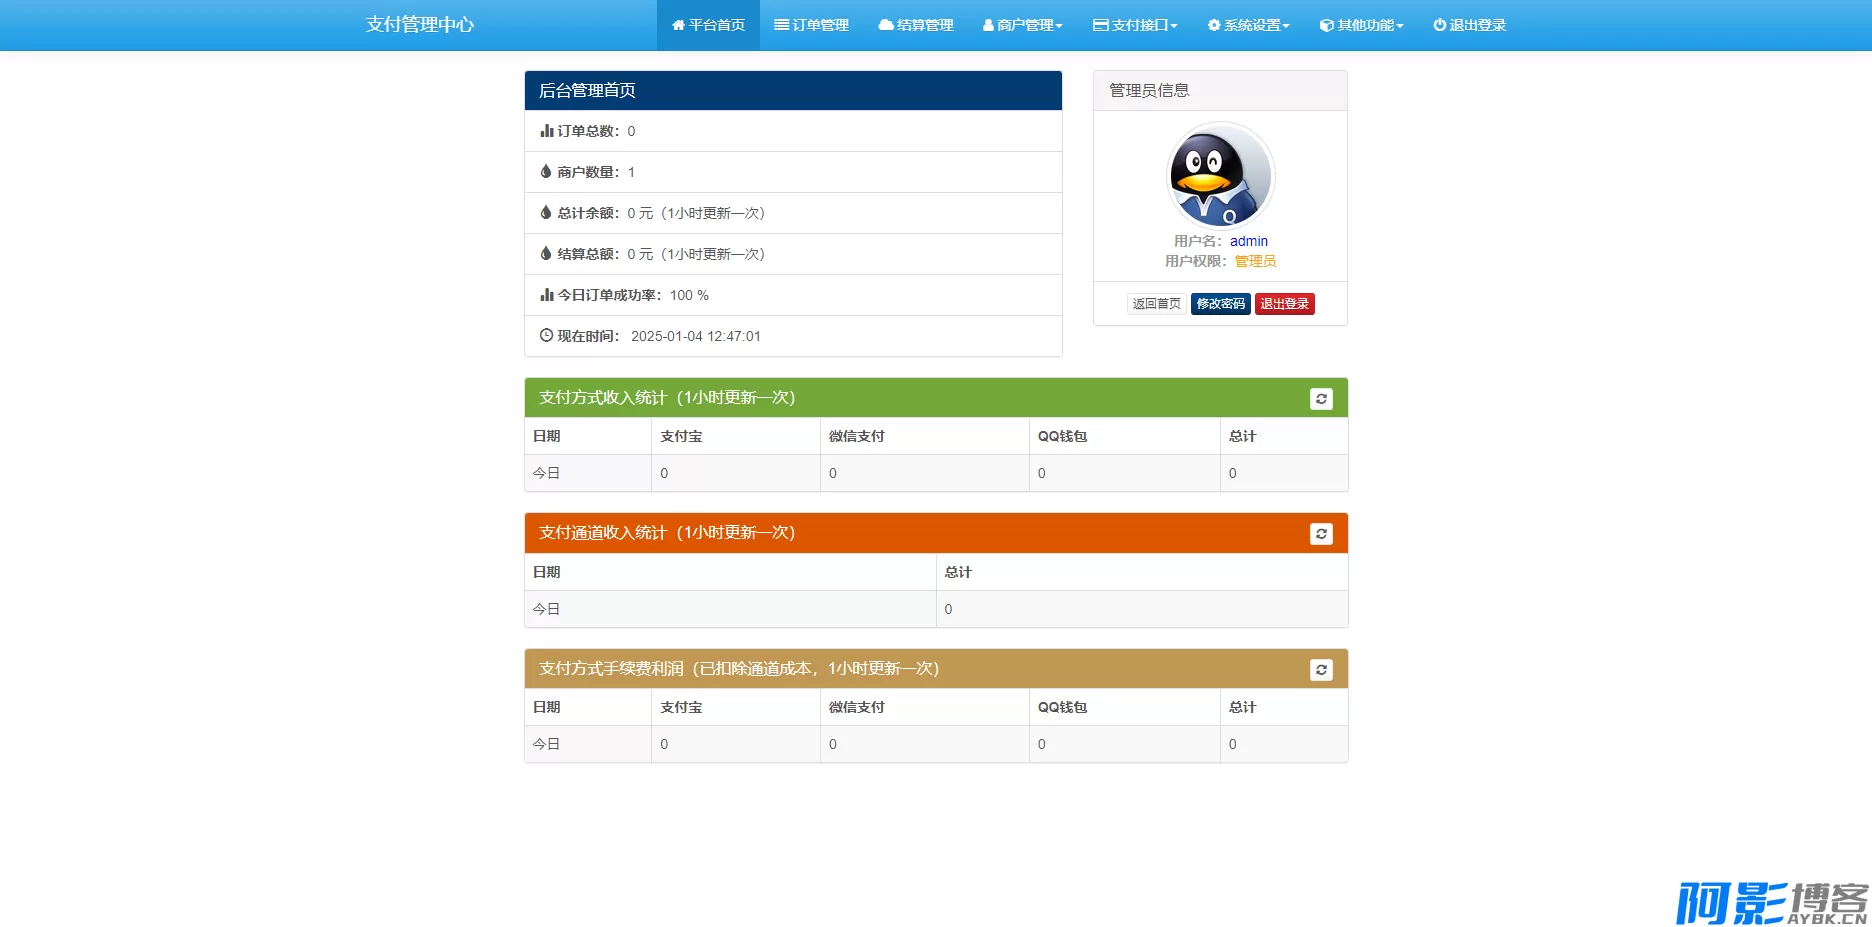The height and width of the screenshot is (927, 1872).
Task: Click the bar chart icon beside 今日订单成功率
Action: [546, 295]
